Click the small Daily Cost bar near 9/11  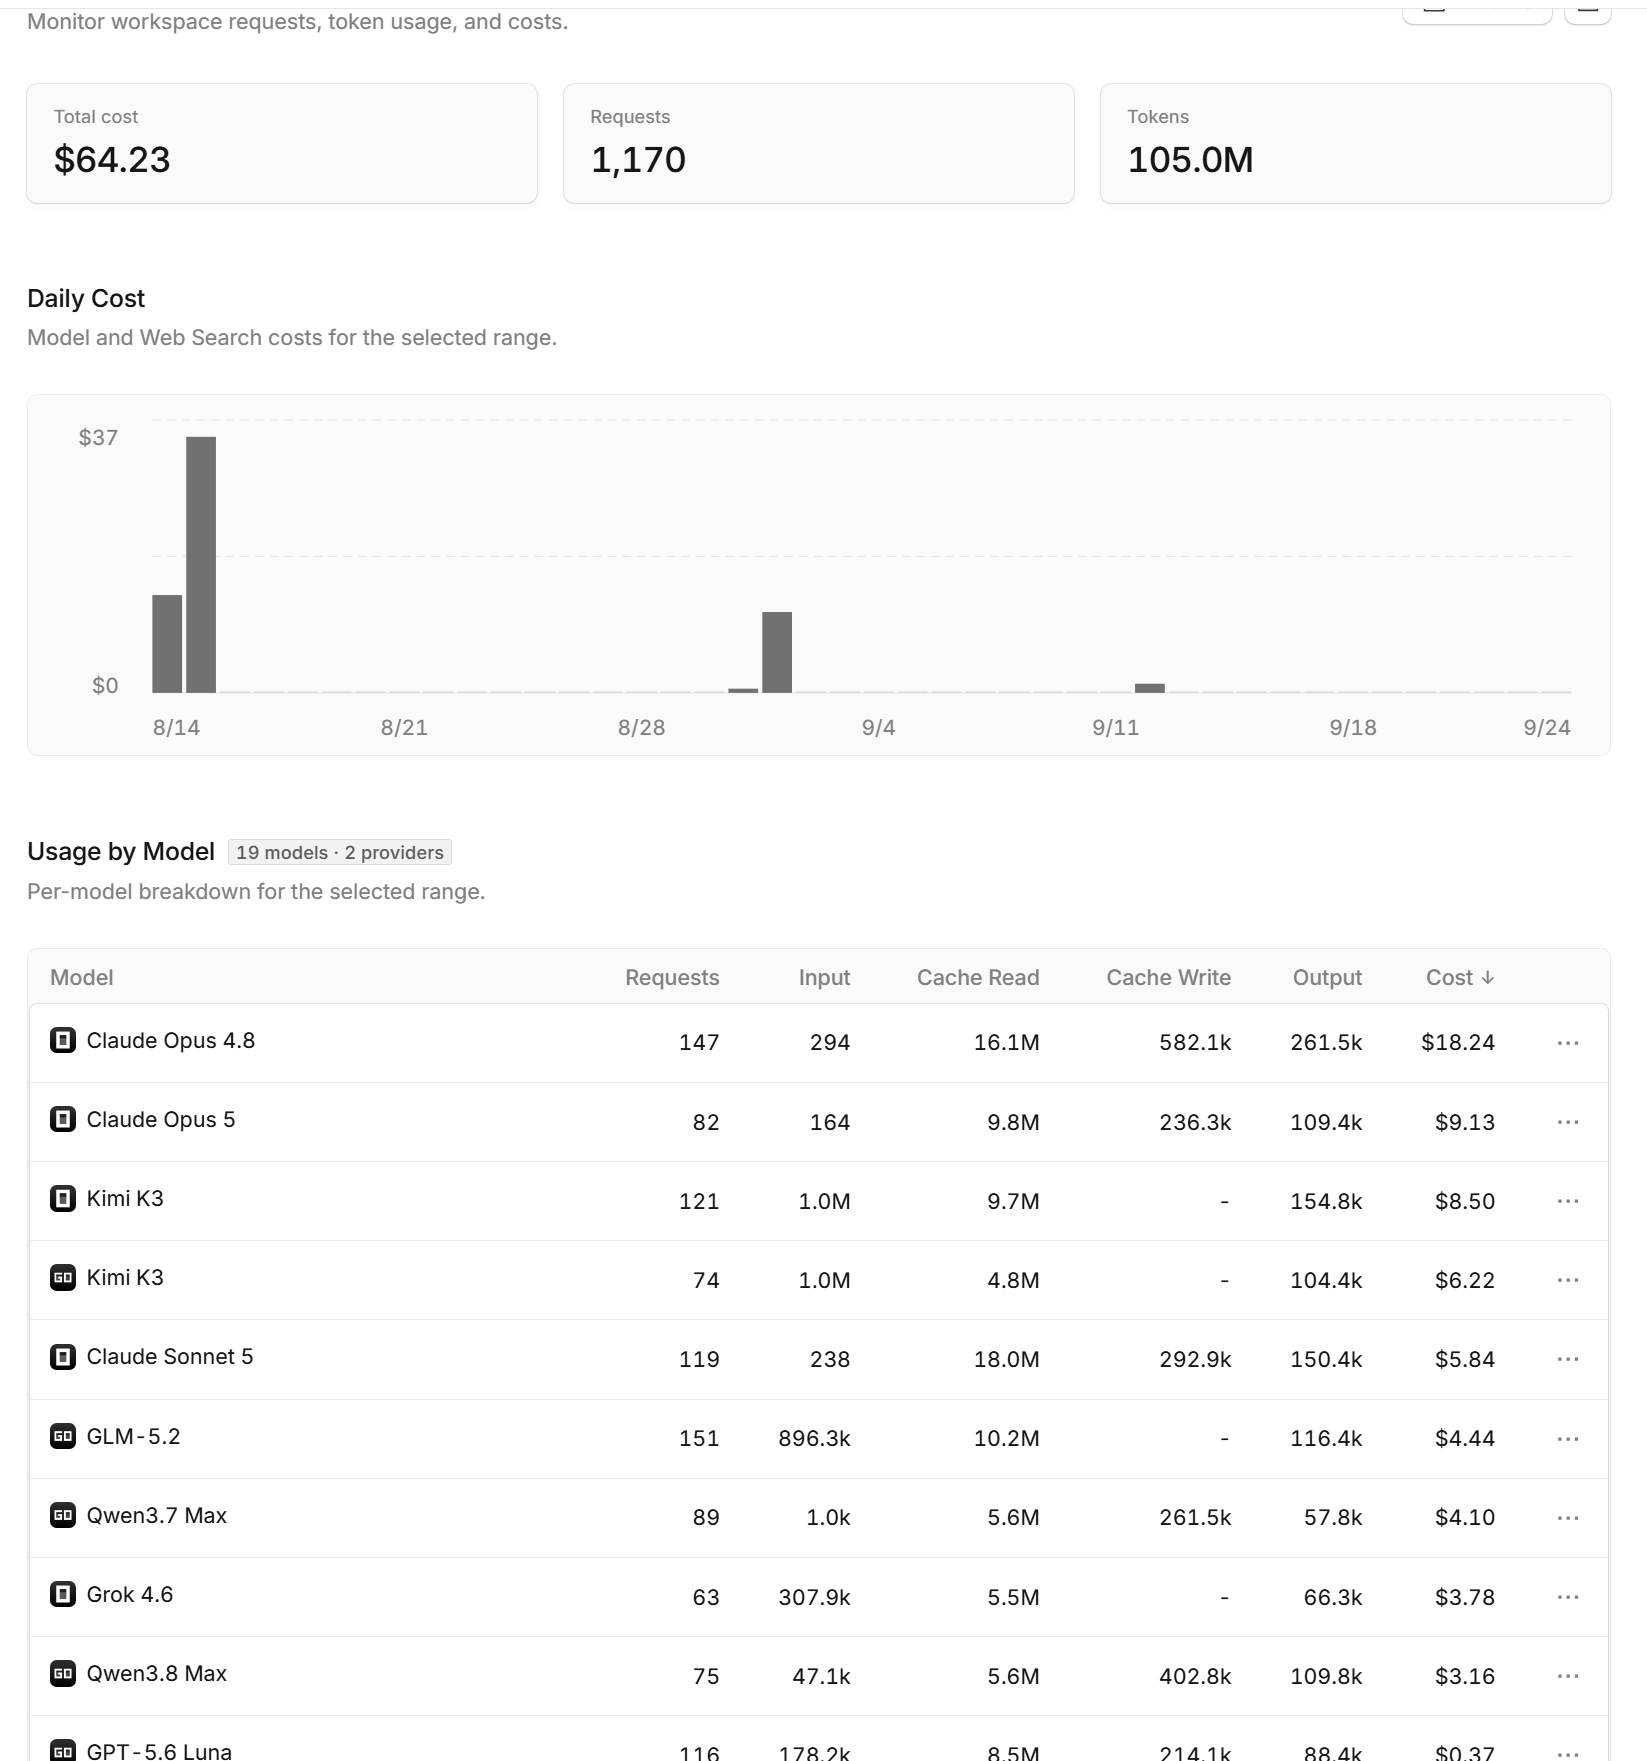(x=1150, y=688)
